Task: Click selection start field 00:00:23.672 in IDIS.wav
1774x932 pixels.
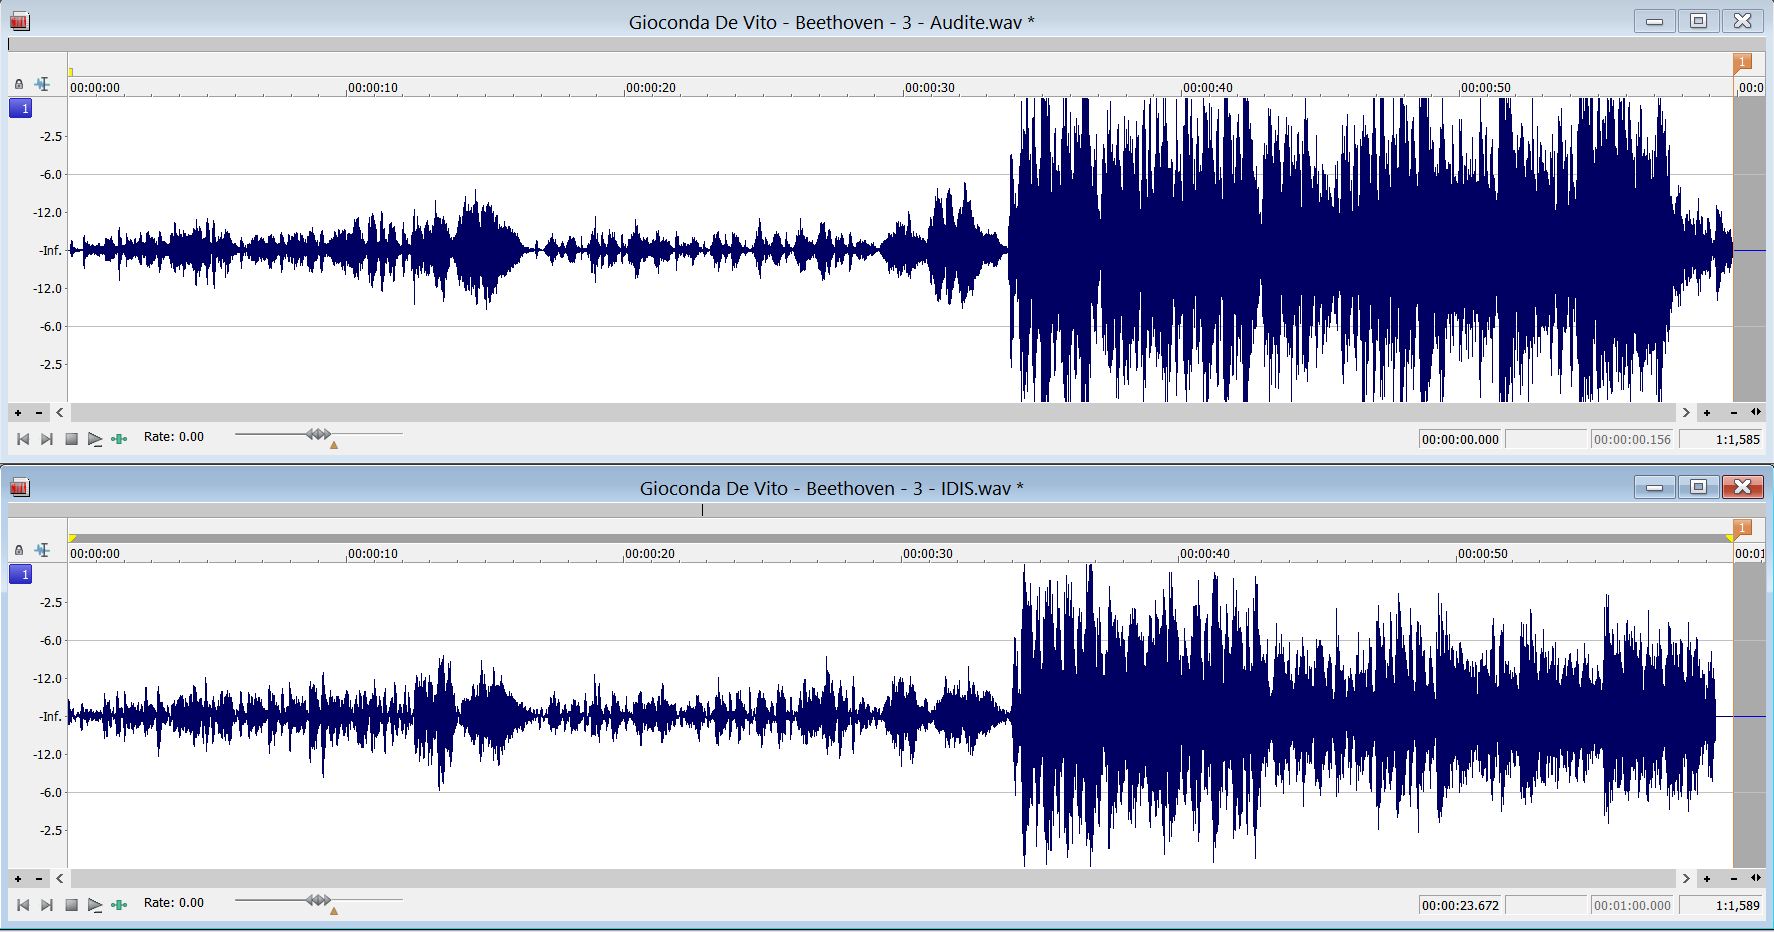Action: point(1461,905)
